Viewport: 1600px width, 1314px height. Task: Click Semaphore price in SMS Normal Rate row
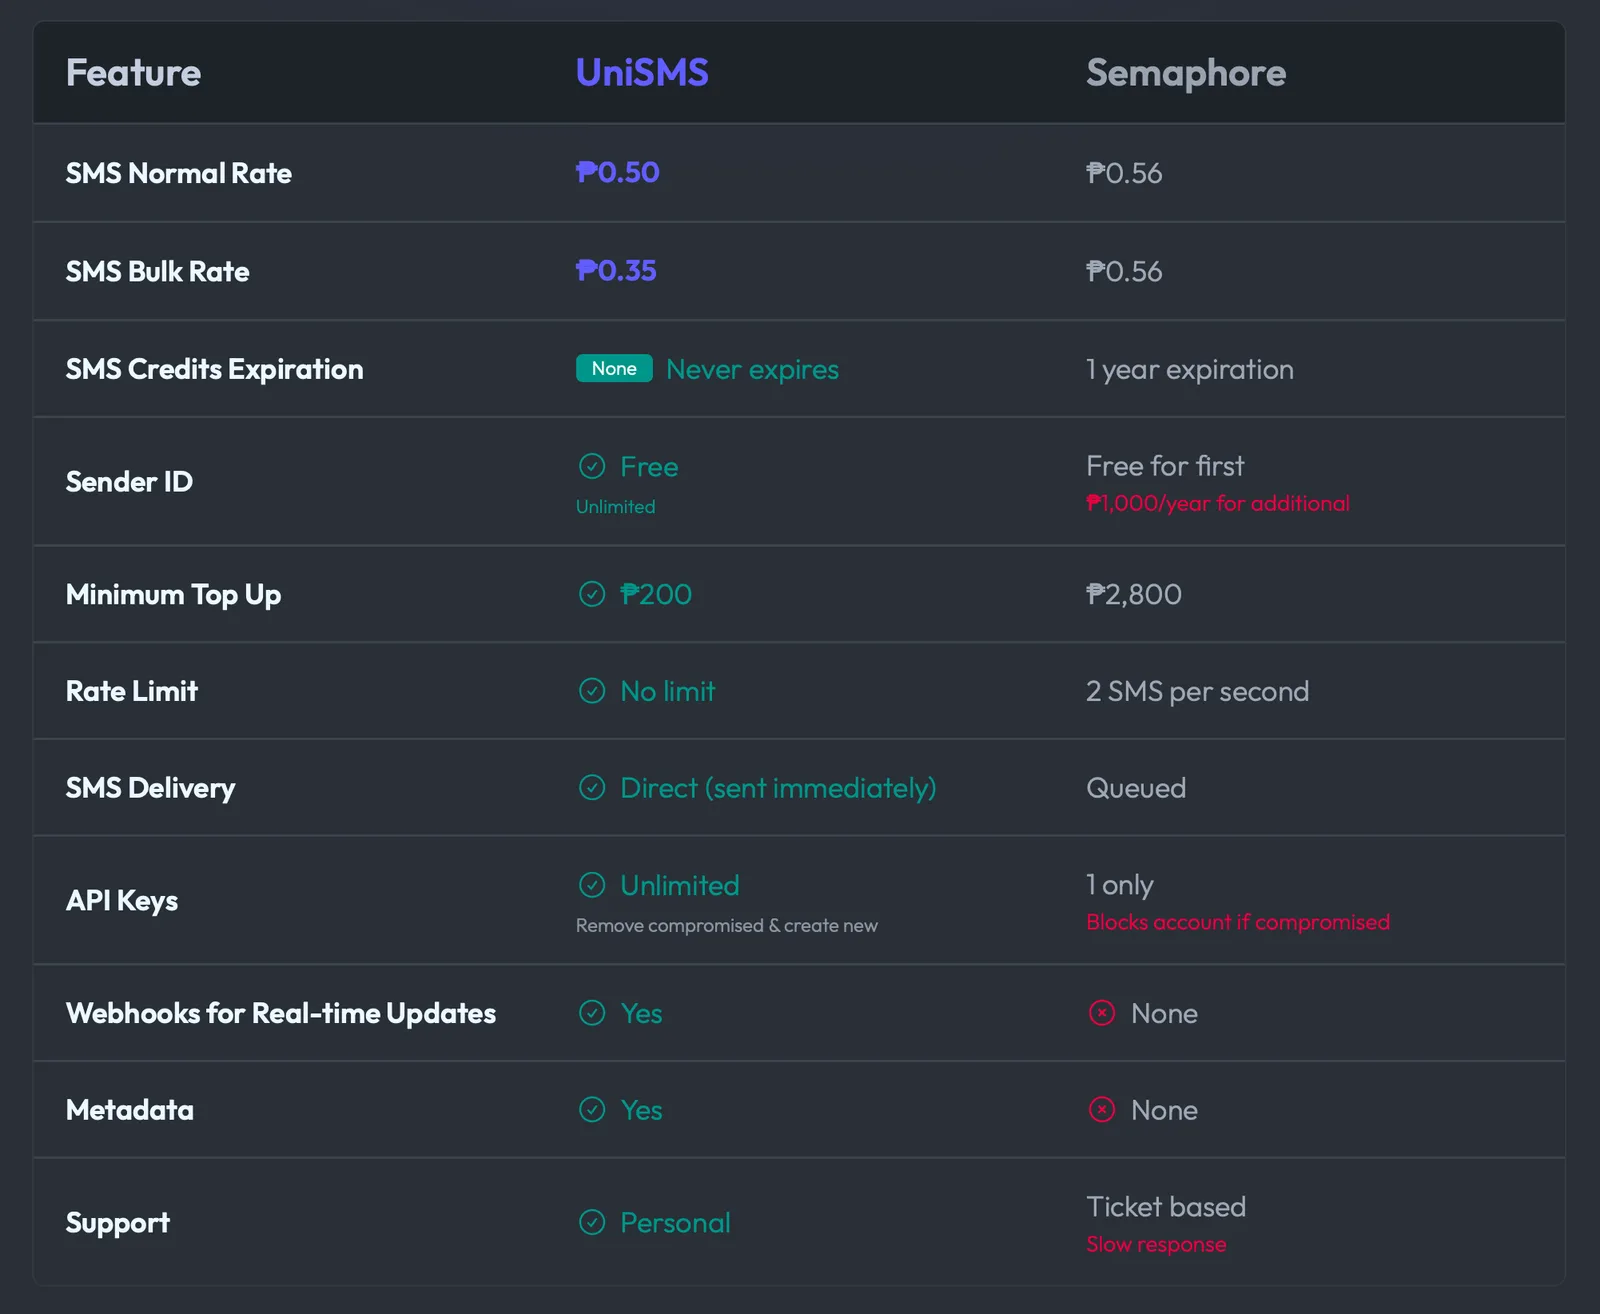[x=1124, y=173]
